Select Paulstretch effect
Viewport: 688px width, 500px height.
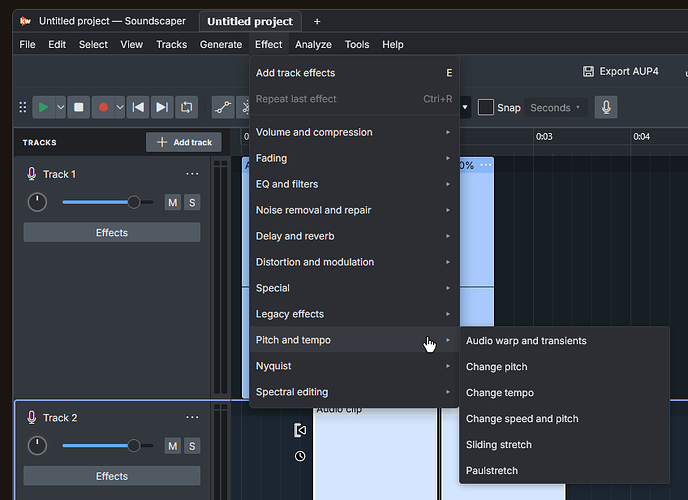click(564, 470)
